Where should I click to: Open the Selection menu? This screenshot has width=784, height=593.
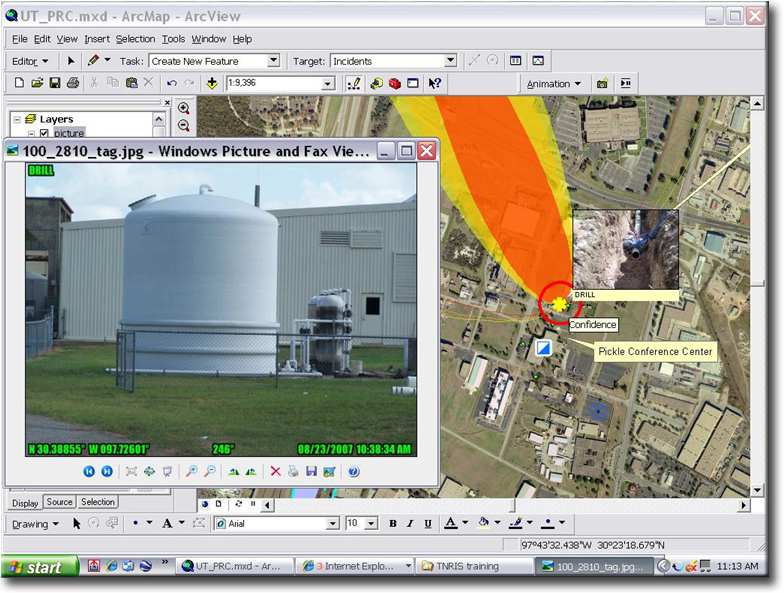click(135, 39)
